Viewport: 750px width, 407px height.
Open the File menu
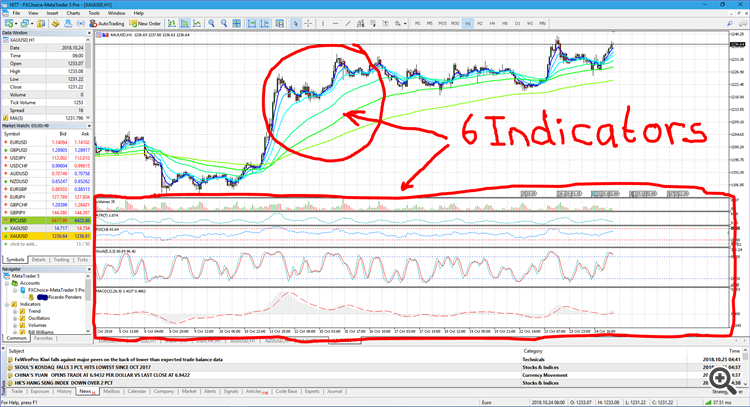tap(16, 13)
